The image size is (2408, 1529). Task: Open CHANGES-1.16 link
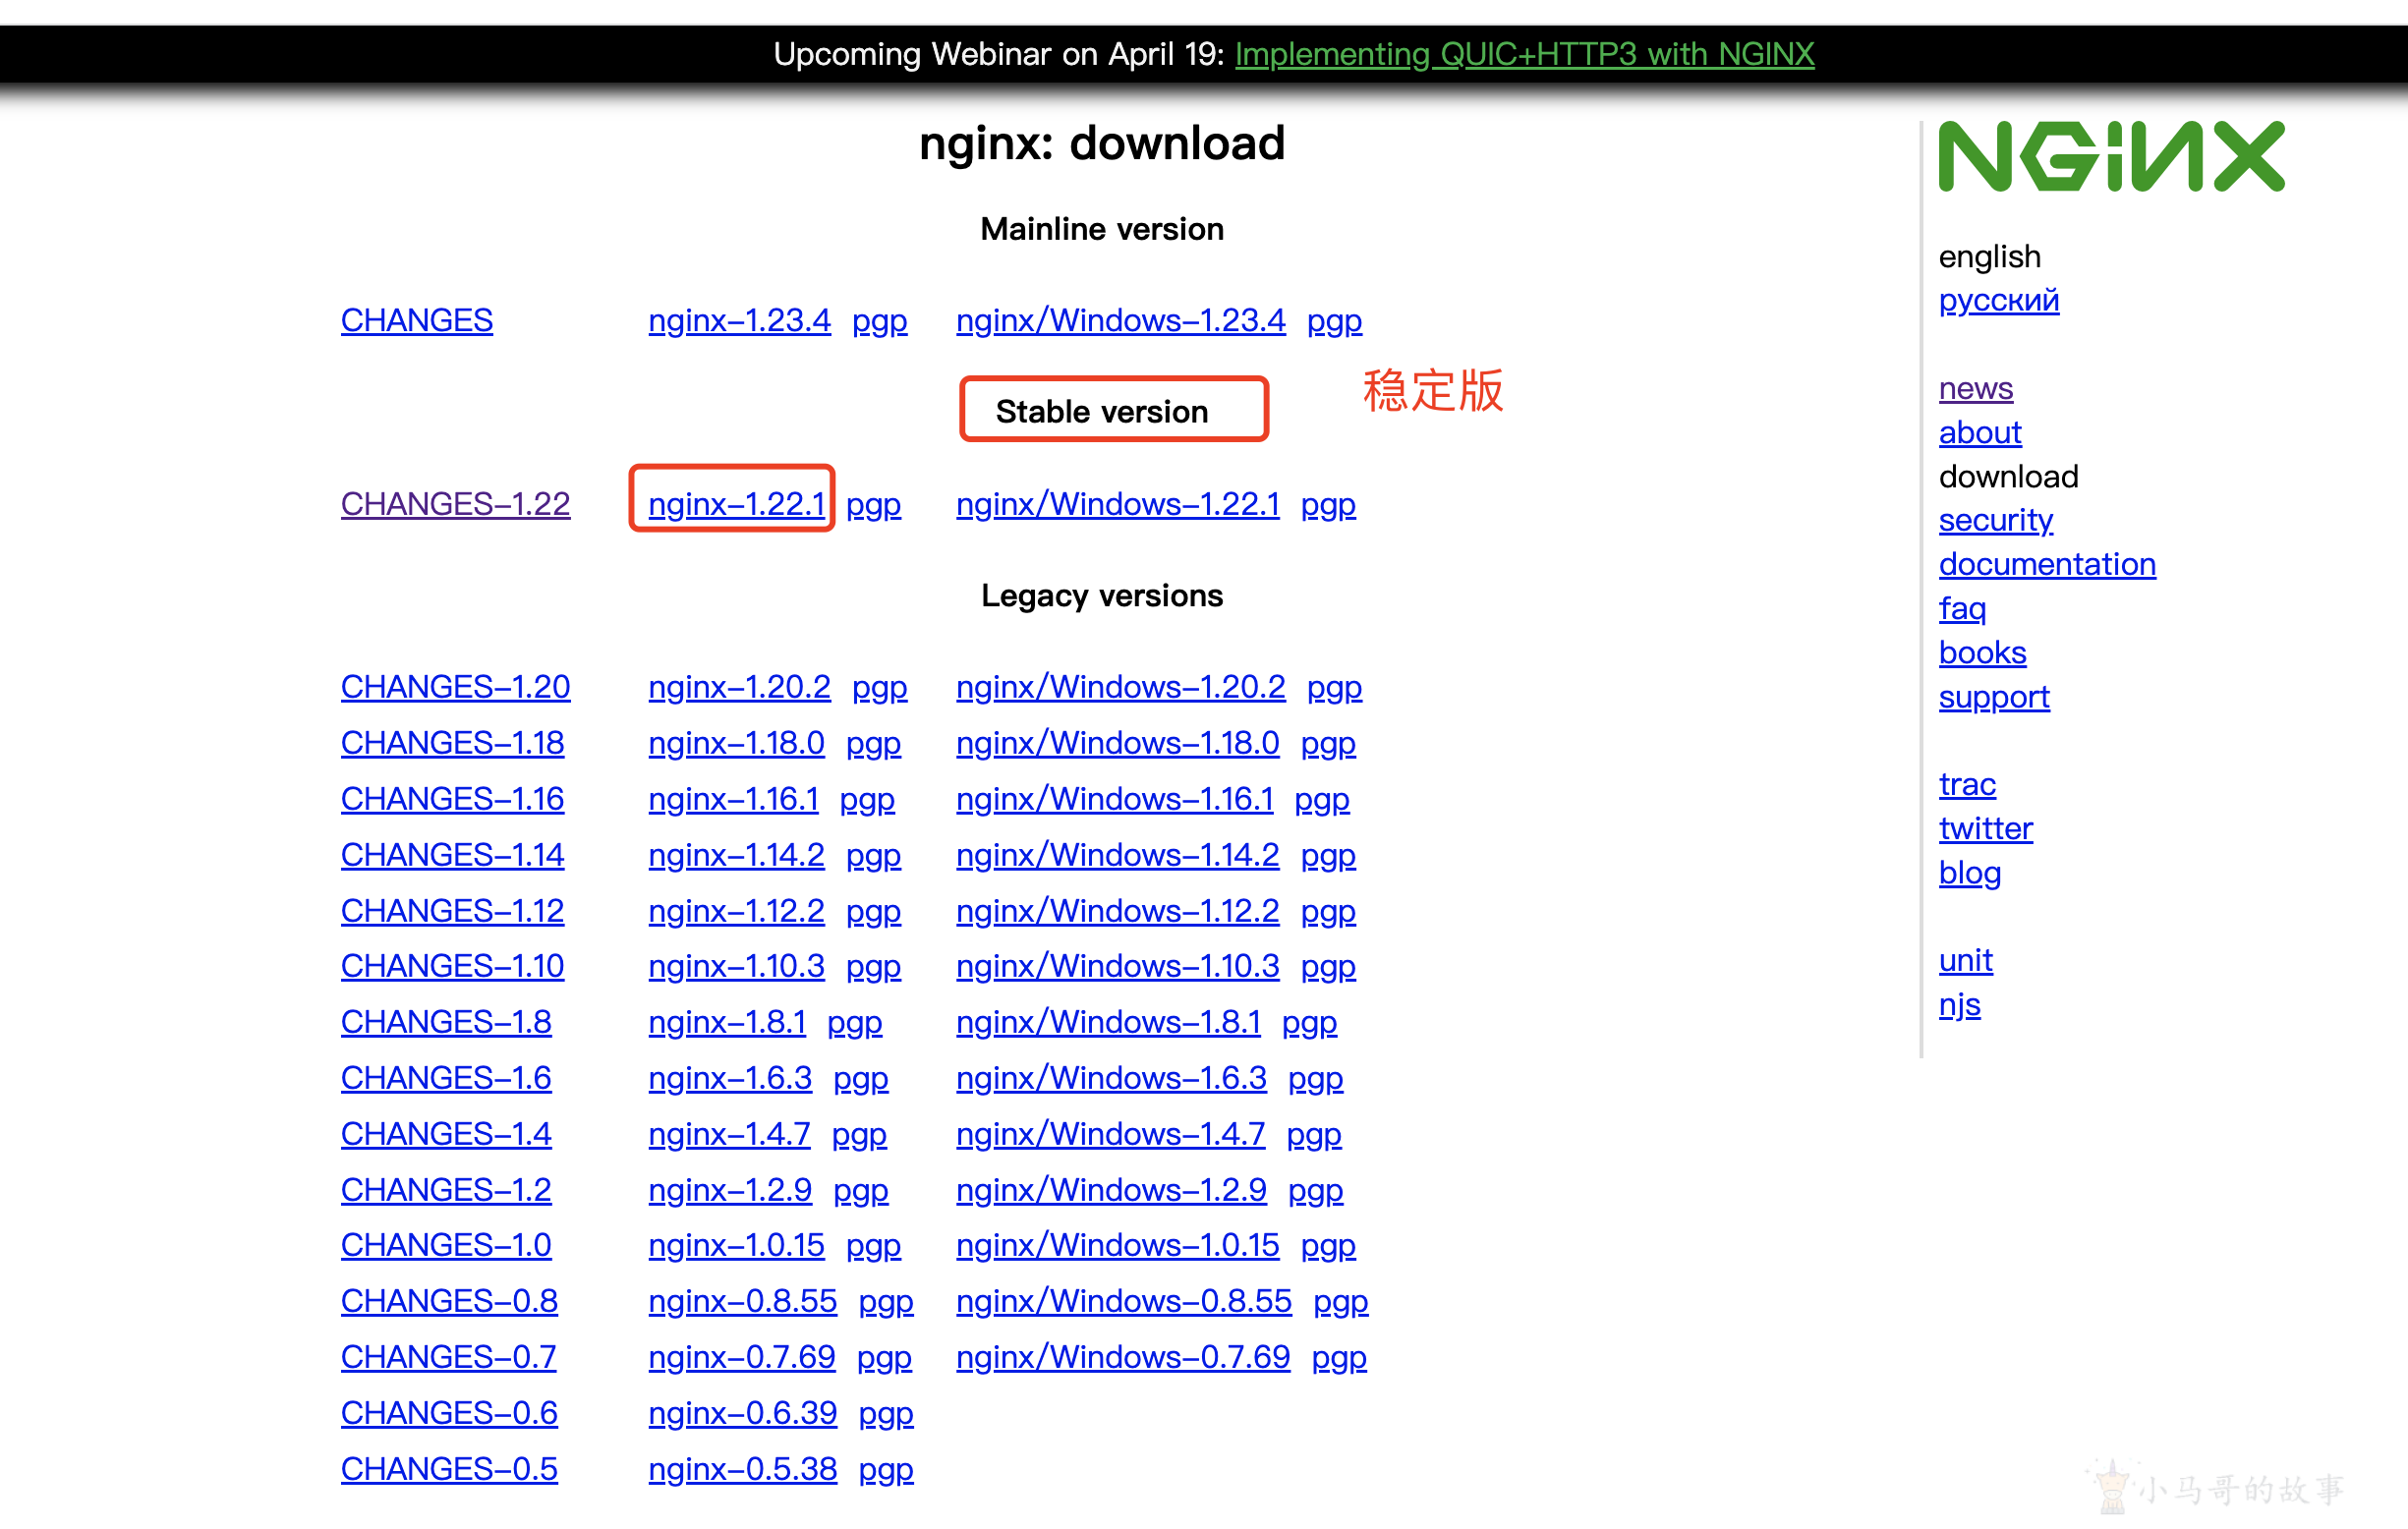pyautogui.click(x=452, y=799)
